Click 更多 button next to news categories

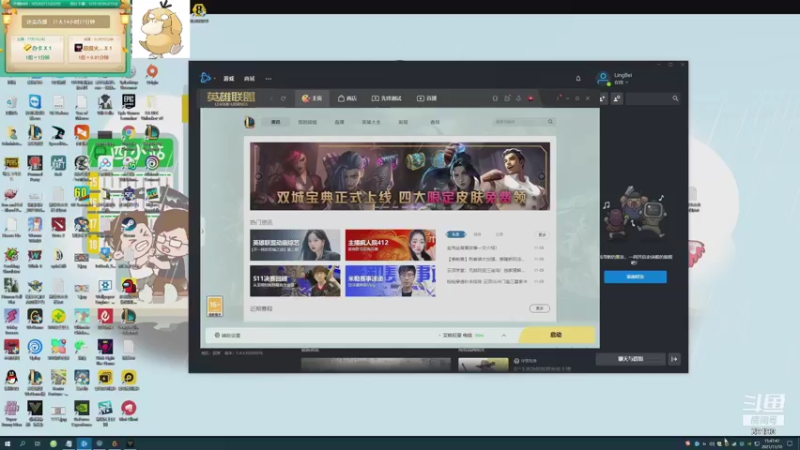coord(542,234)
